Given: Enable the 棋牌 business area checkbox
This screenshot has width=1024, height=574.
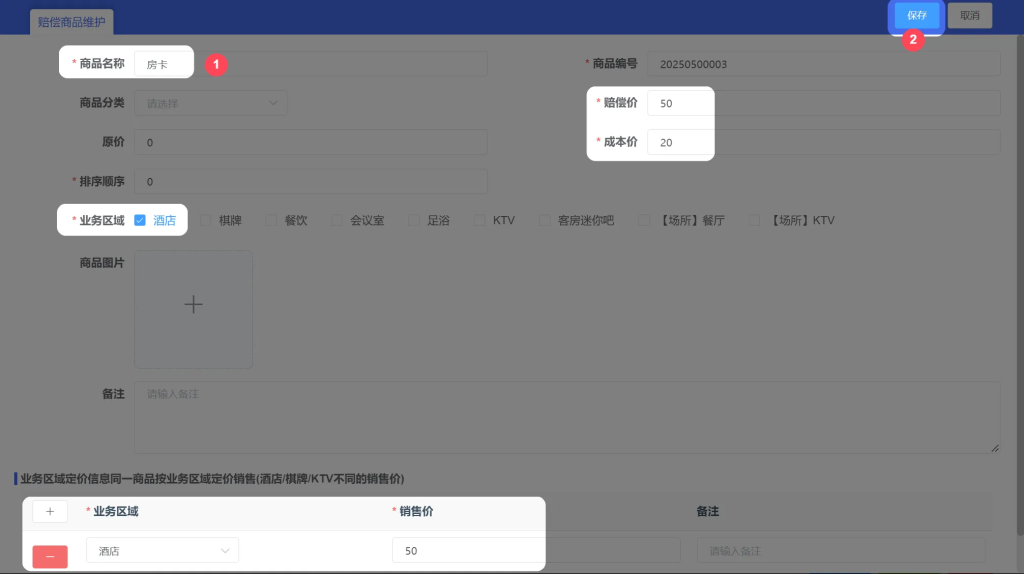Looking at the screenshot, I should [206, 220].
